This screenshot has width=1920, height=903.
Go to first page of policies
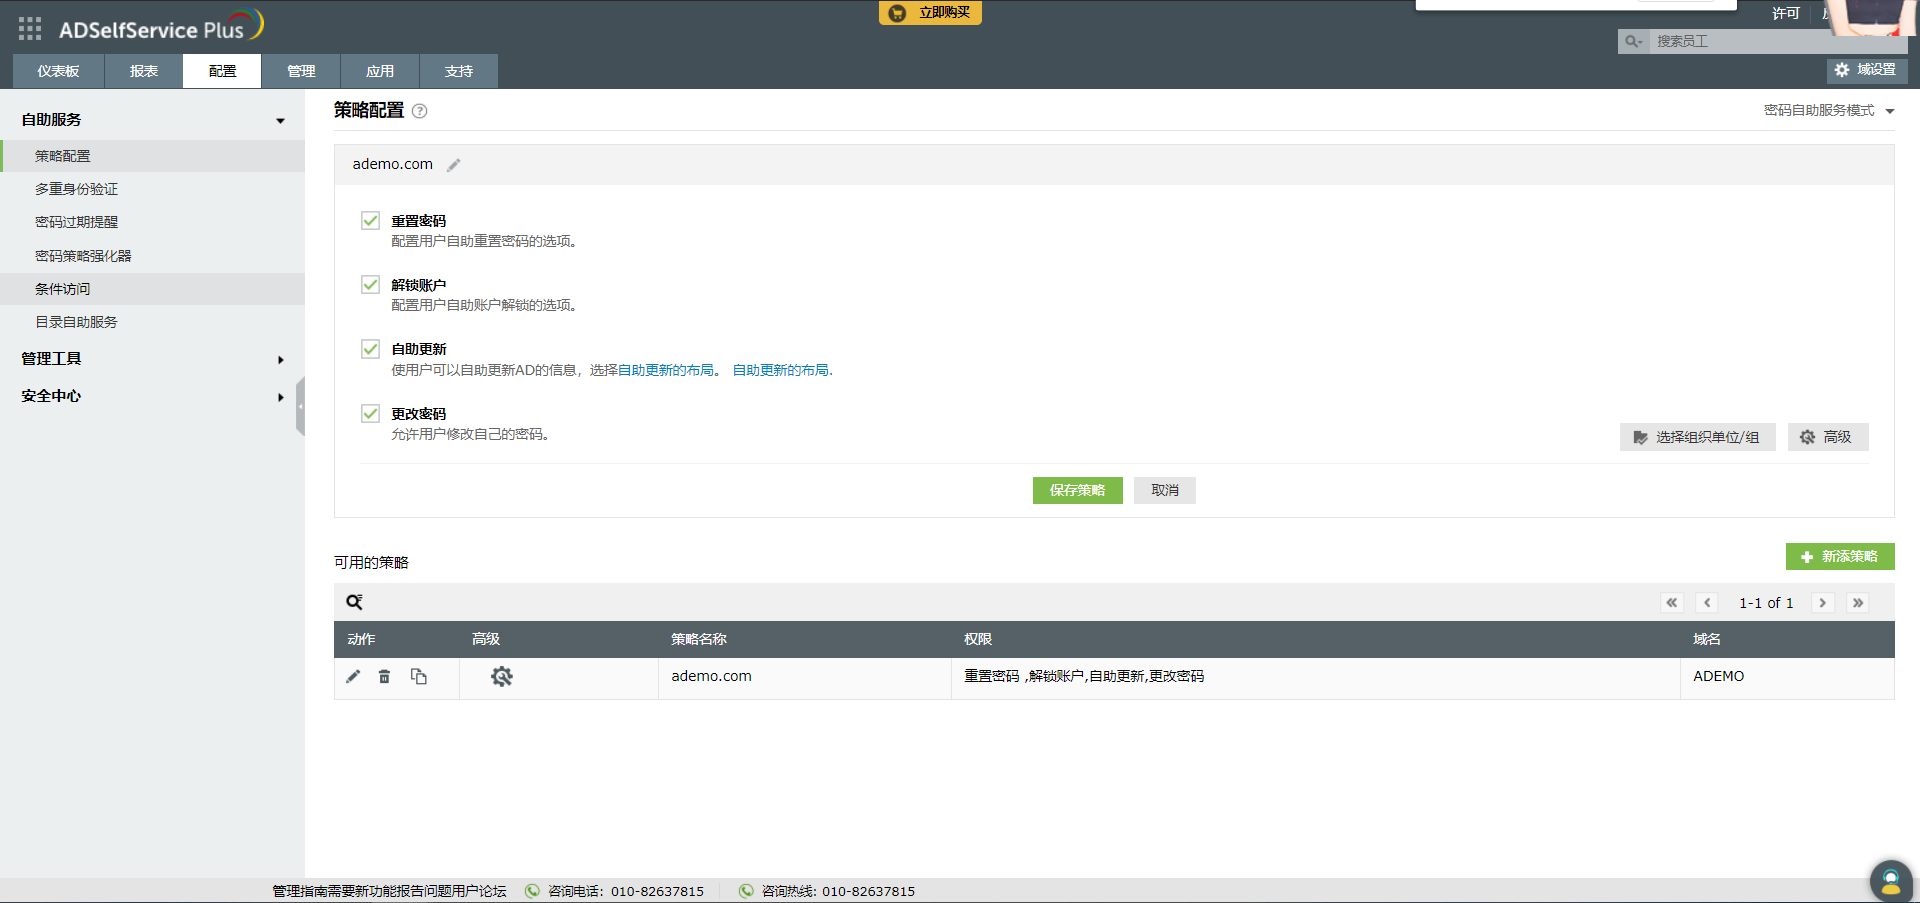[x=1672, y=603]
